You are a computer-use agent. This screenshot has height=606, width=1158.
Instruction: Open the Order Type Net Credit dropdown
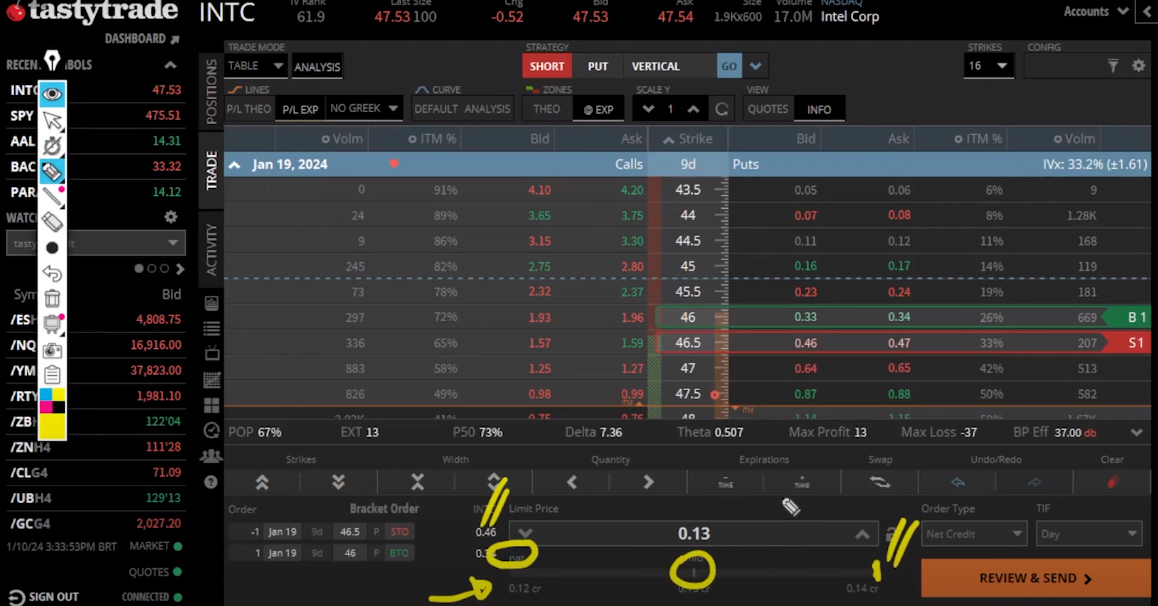(x=972, y=534)
